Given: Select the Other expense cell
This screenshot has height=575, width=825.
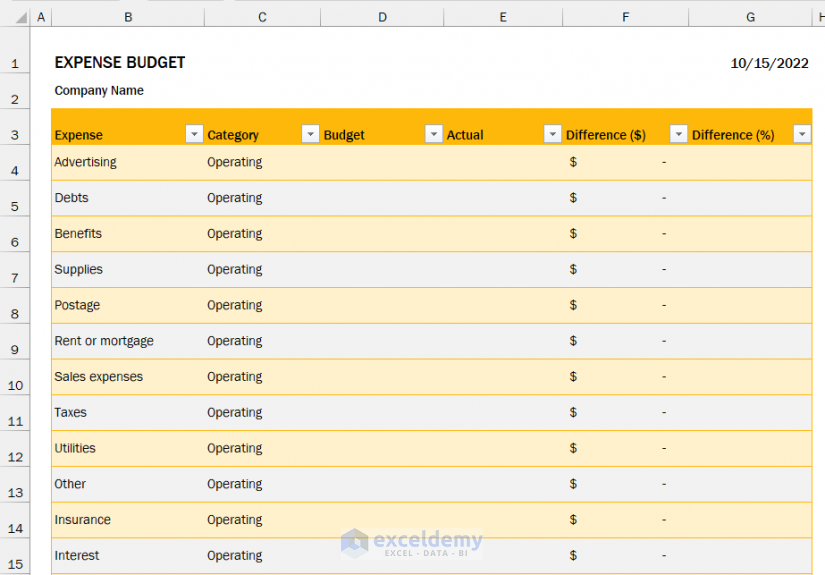Looking at the screenshot, I should 128,485.
